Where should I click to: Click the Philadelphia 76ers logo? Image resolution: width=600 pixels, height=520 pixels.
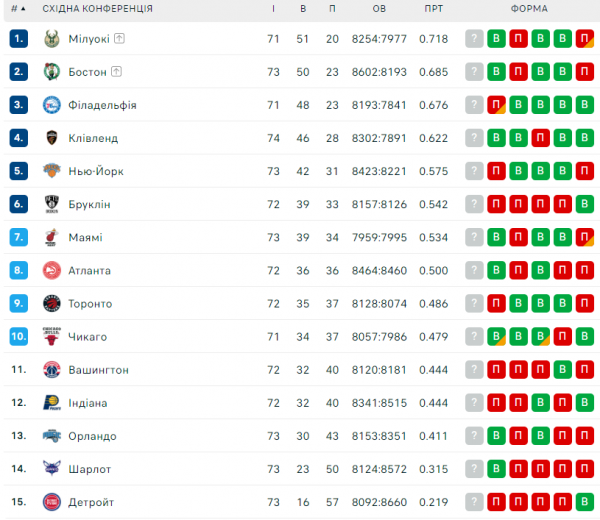point(52,105)
